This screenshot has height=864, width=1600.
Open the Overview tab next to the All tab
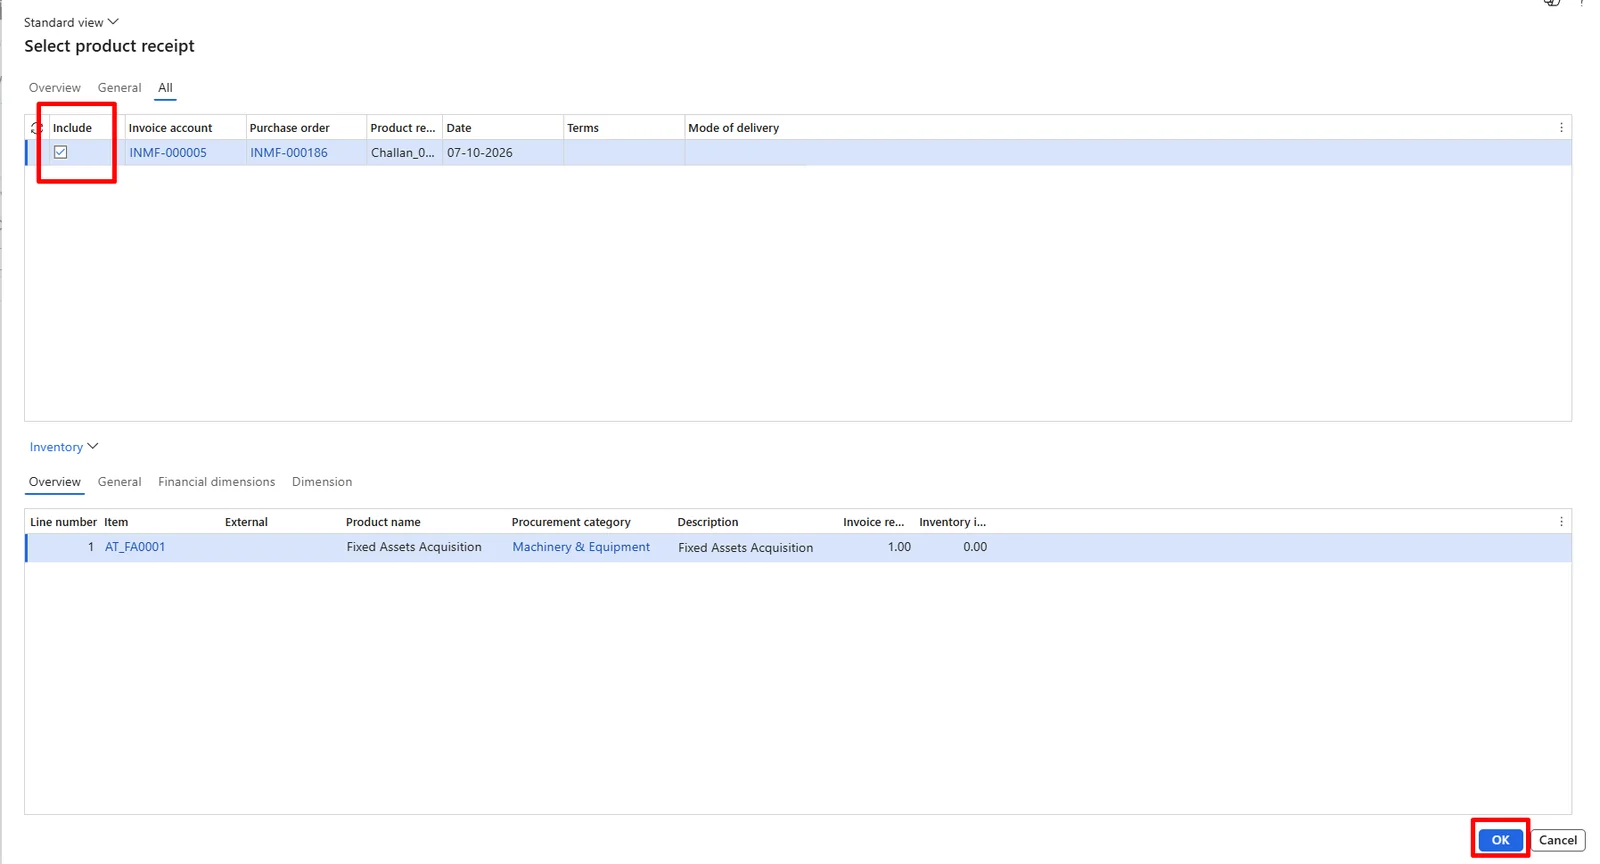[x=55, y=88]
